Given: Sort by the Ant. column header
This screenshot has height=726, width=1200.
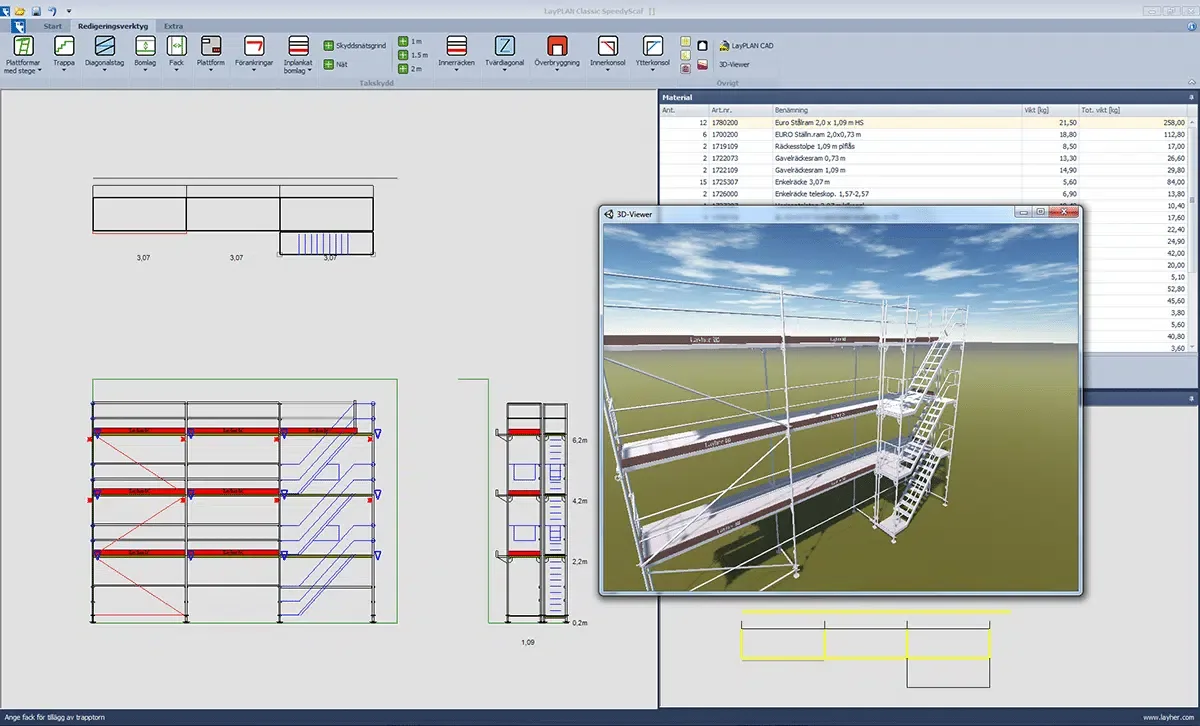Looking at the screenshot, I should pyautogui.click(x=684, y=110).
